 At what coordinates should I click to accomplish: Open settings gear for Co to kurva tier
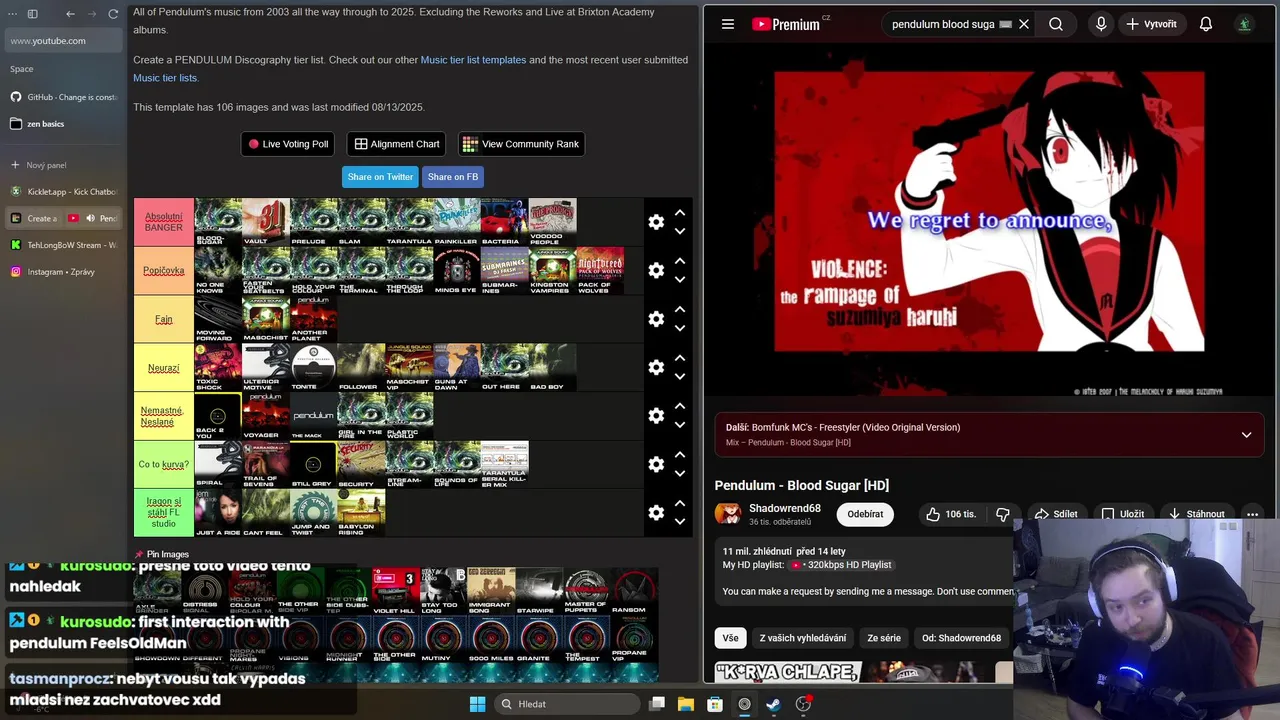coord(656,464)
